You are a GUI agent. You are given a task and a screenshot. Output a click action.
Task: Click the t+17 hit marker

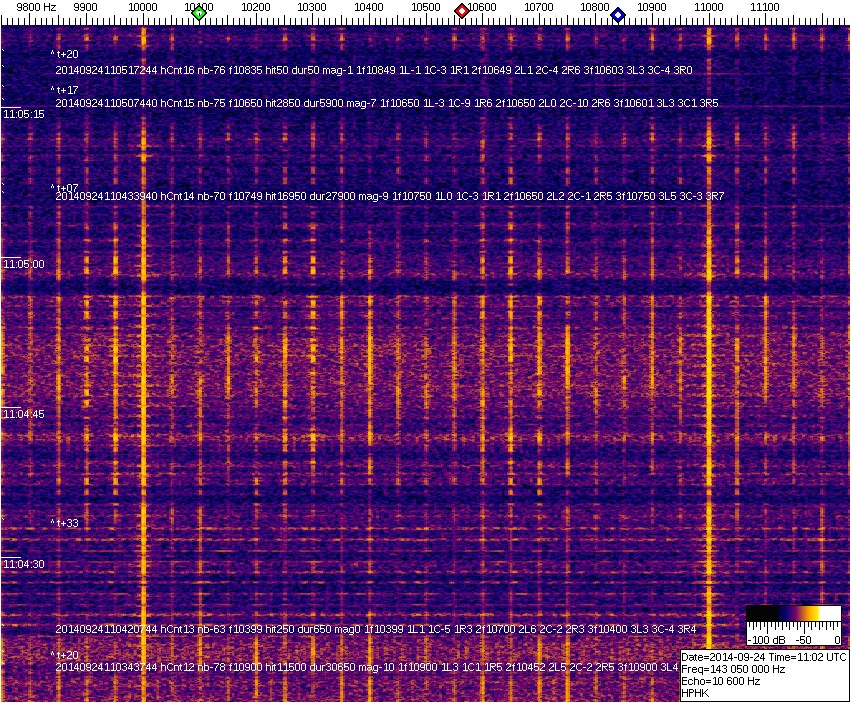(66, 90)
